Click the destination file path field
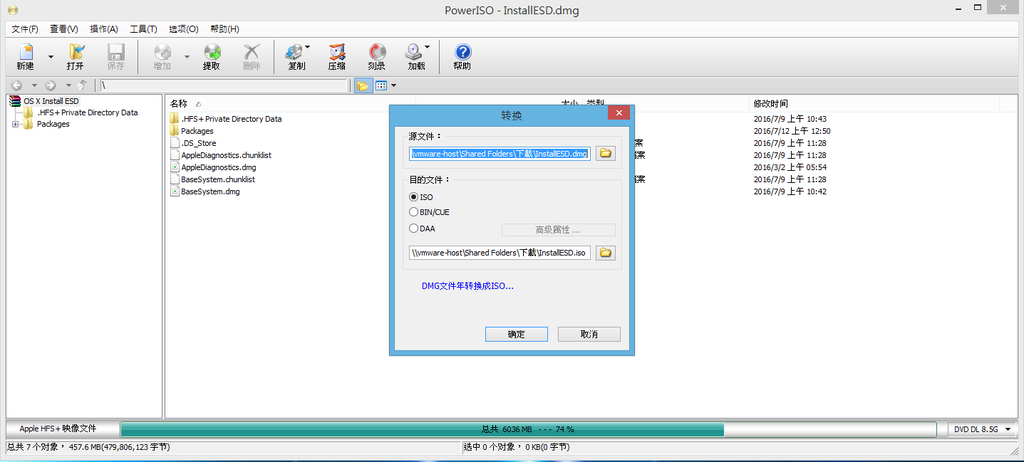1024x462 pixels. coord(500,253)
